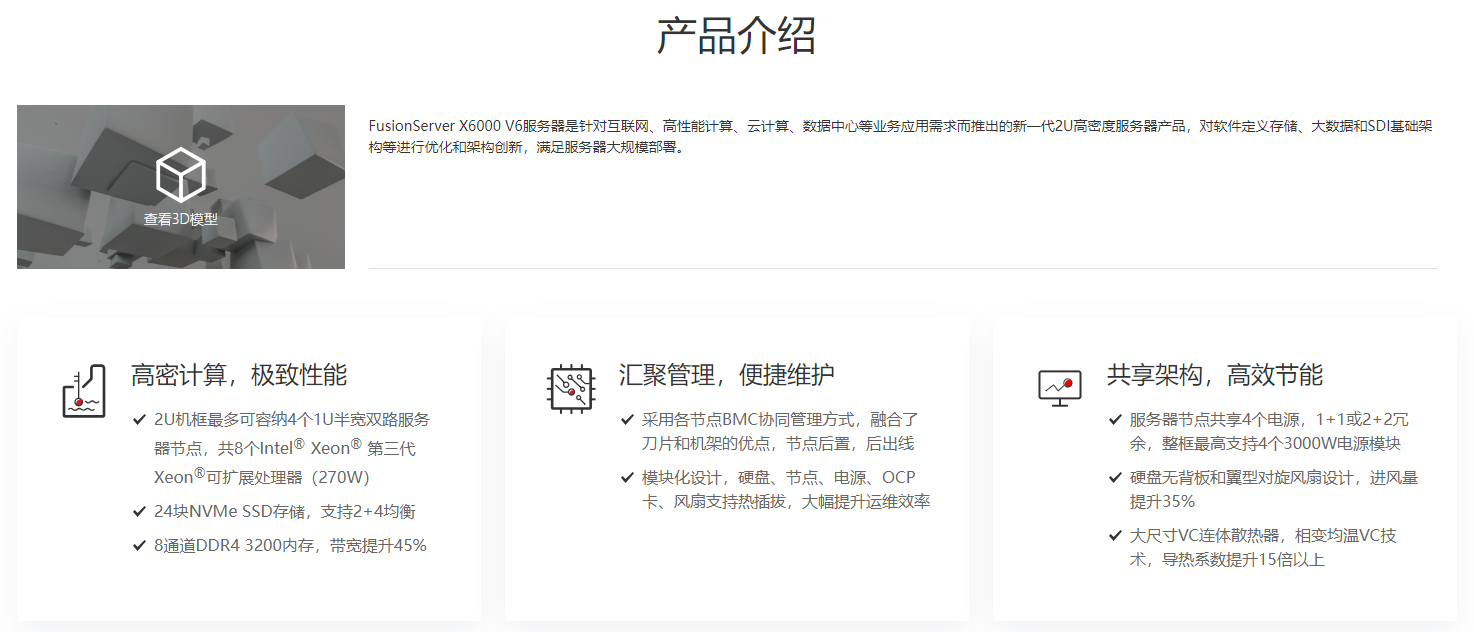This screenshot has height=632, width=1474.
Task: Click the FusionServer X6000 V6 description paragraph
Action: tap(900, 137)
